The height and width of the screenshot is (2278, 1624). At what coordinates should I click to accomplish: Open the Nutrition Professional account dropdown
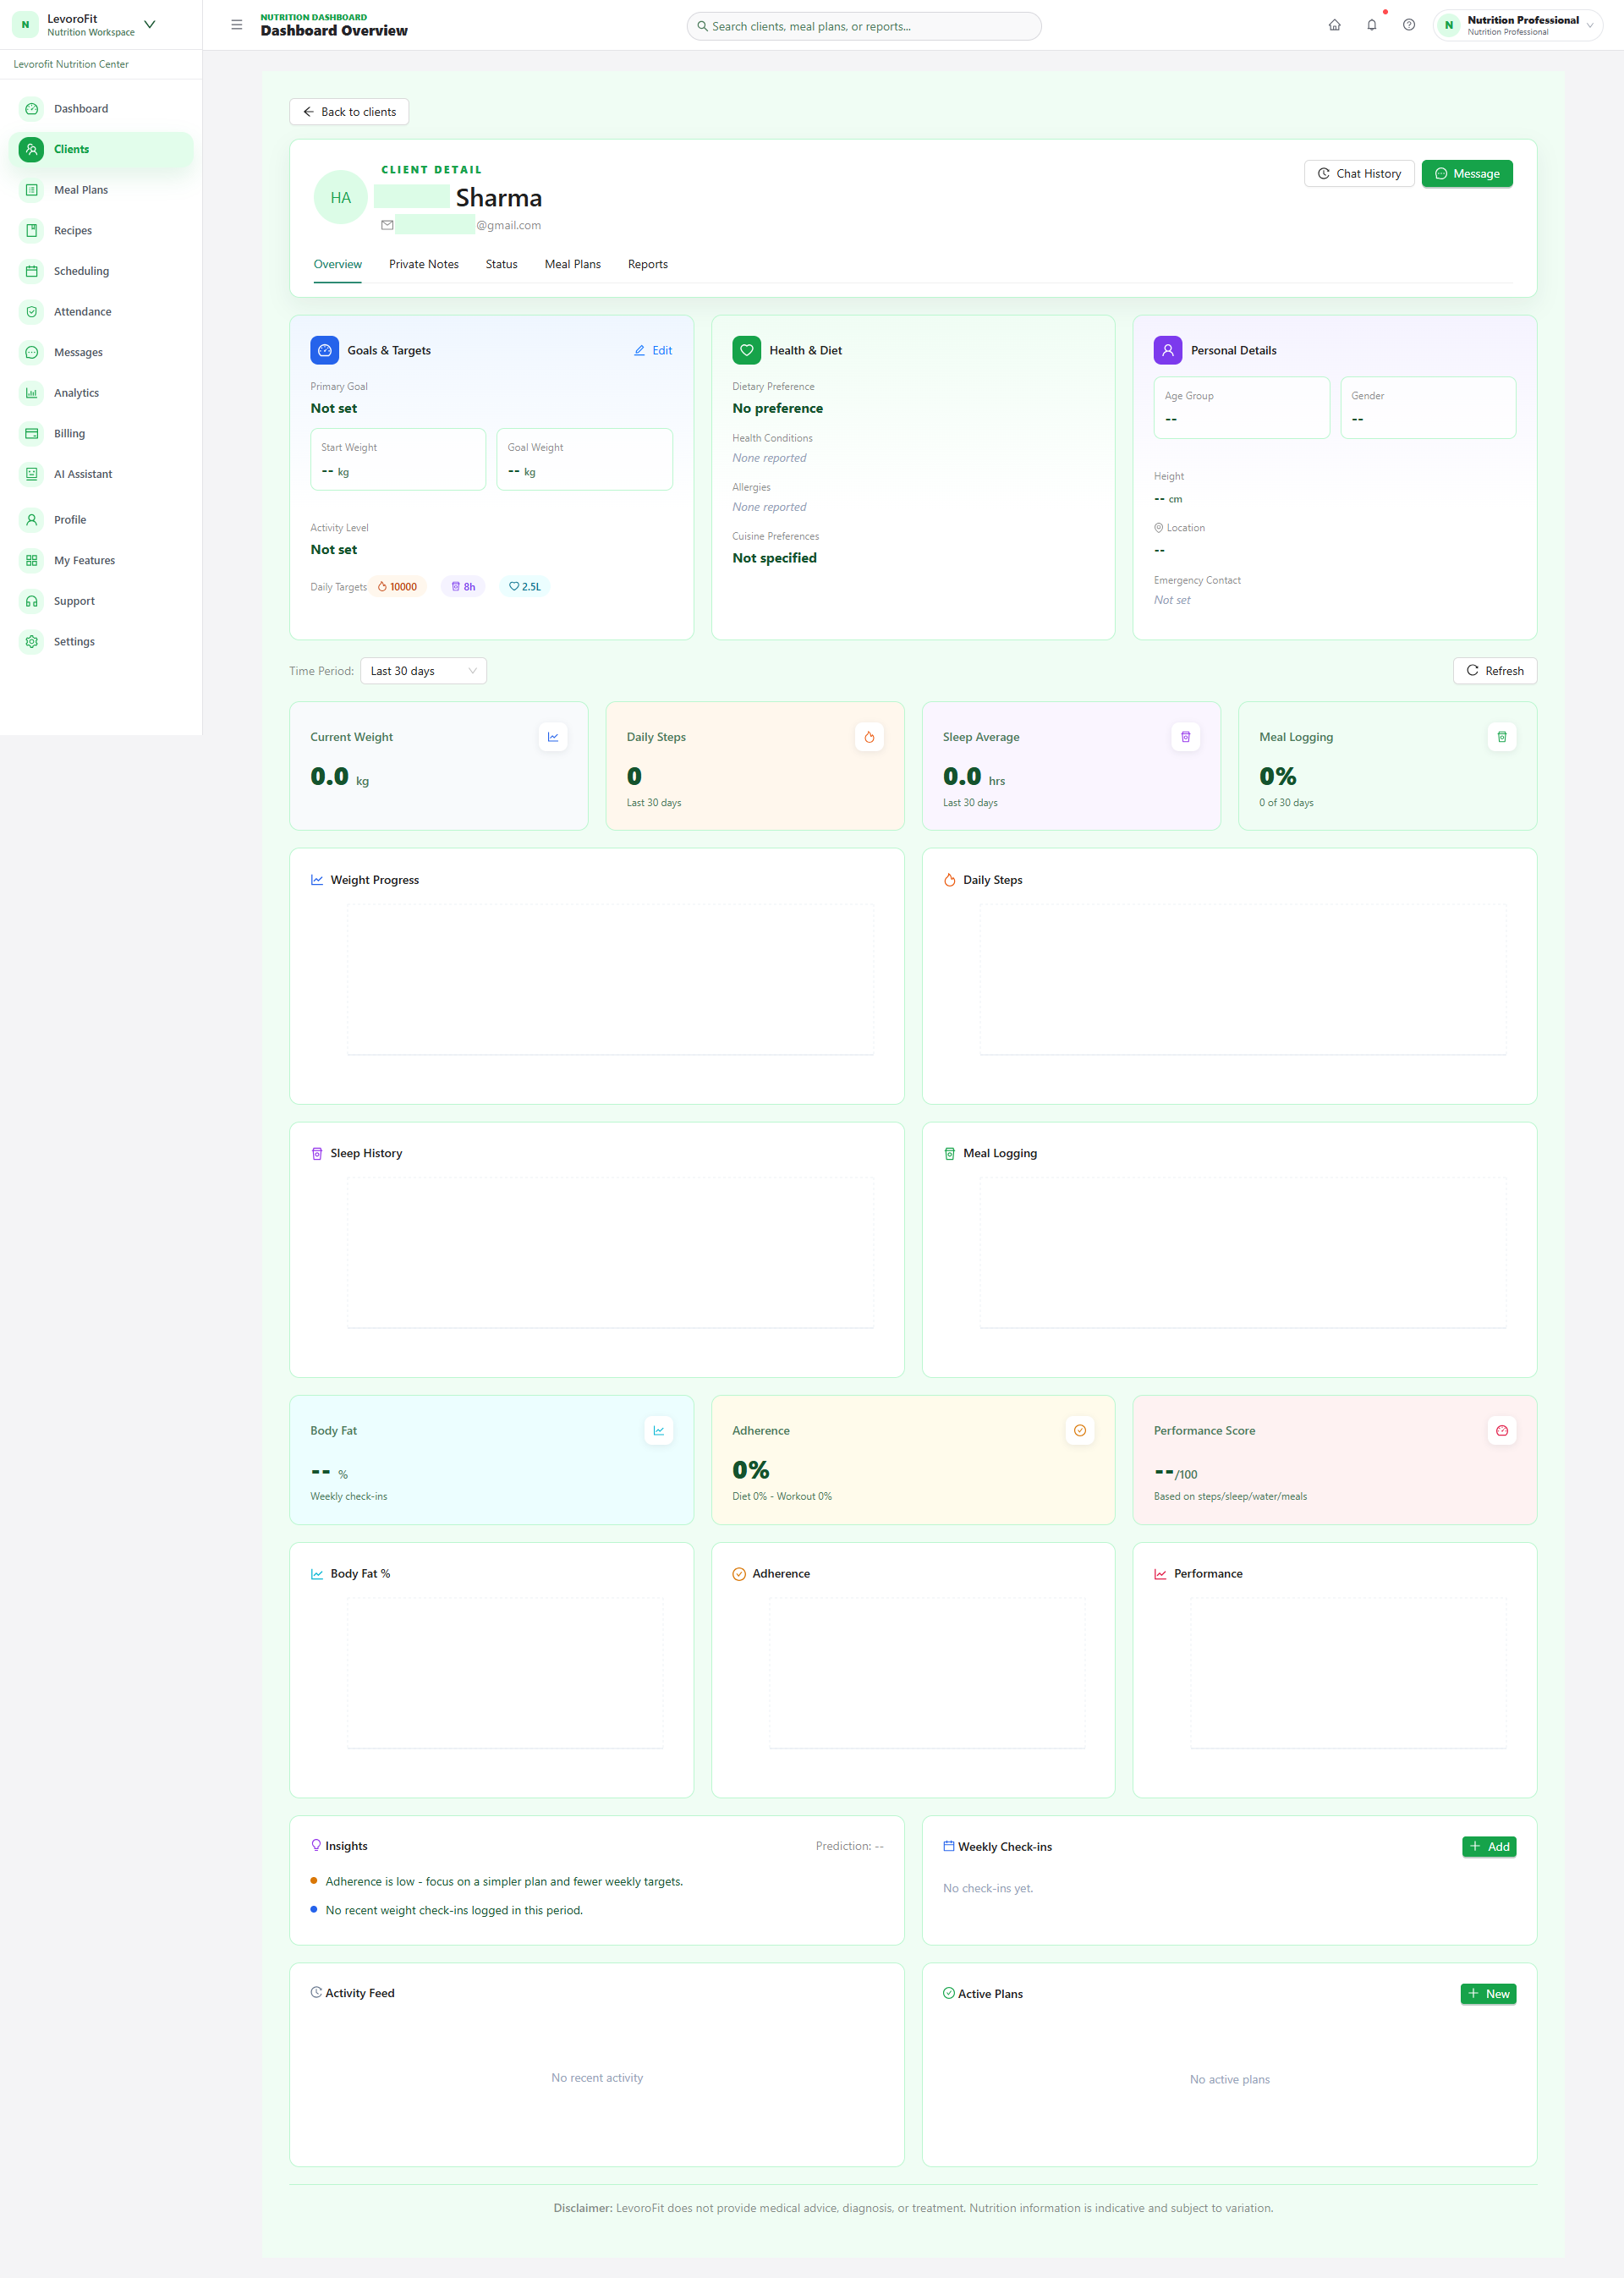point(1518,25)
